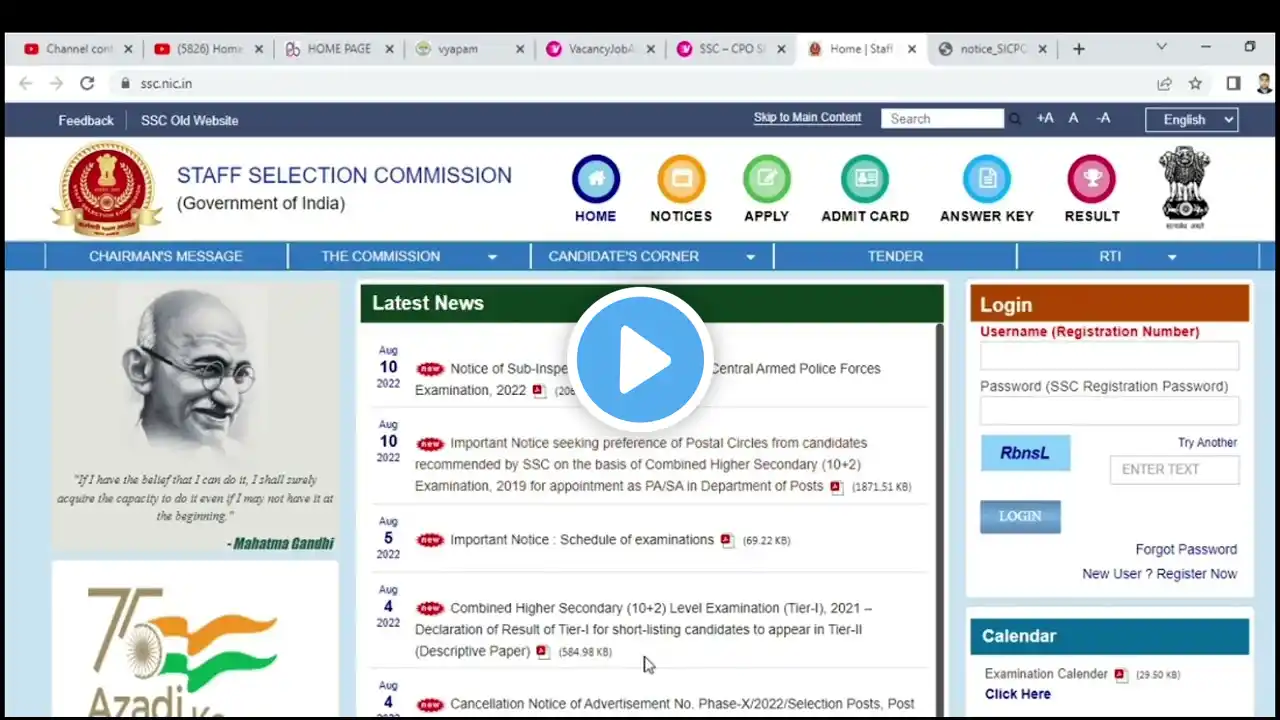The image size is (1280, 720).
Task: Go to the HOME icon
Action: point(596,180)
